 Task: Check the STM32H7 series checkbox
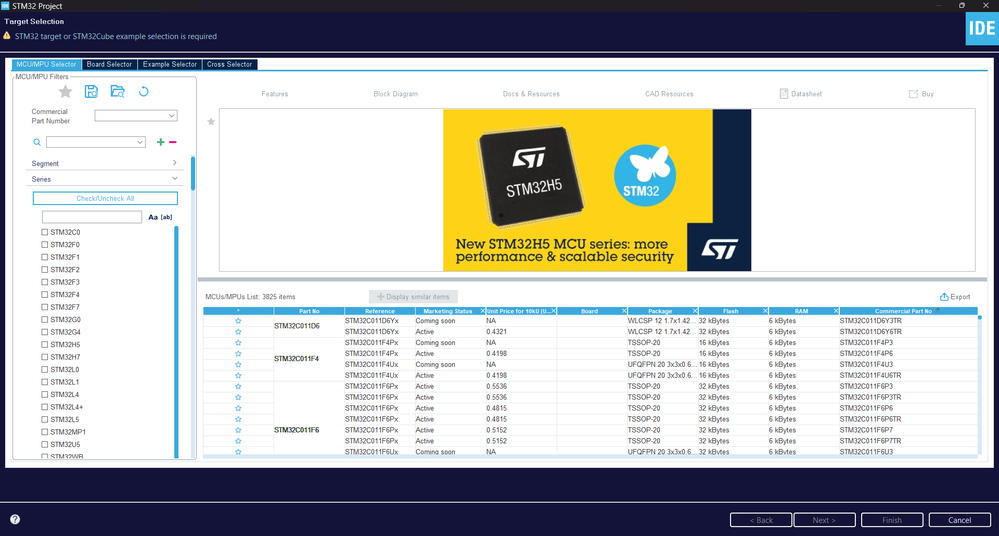[x=45, y=357]
